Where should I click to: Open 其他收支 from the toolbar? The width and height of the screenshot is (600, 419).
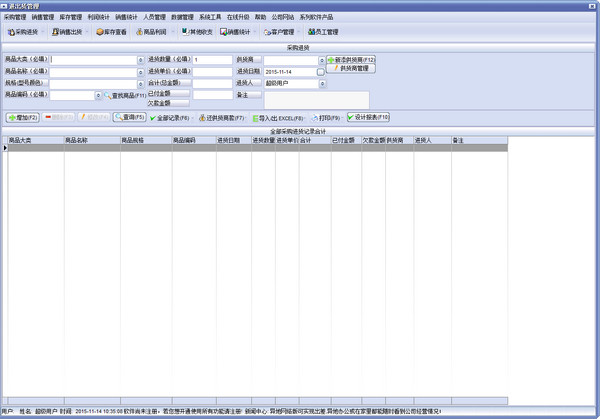[x=197, y=32]
